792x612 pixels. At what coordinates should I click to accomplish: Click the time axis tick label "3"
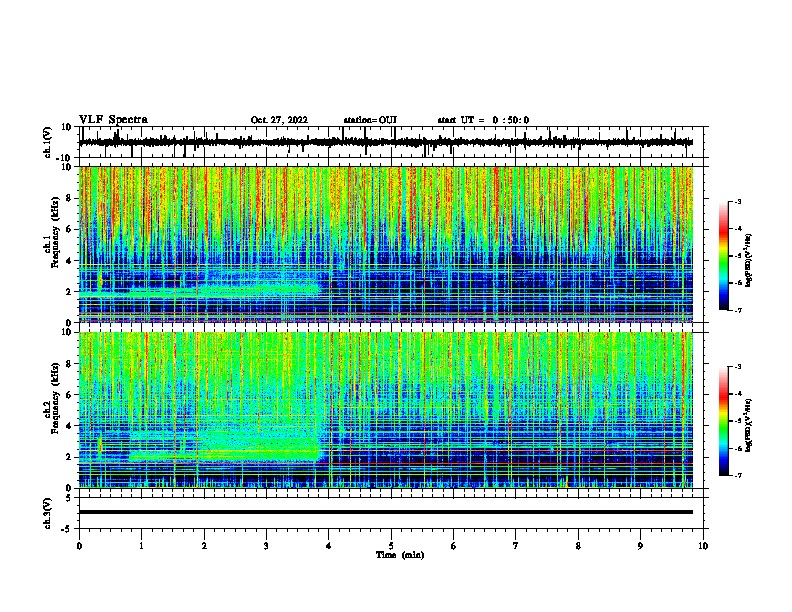pyautogui.click(x=267, y=546)
